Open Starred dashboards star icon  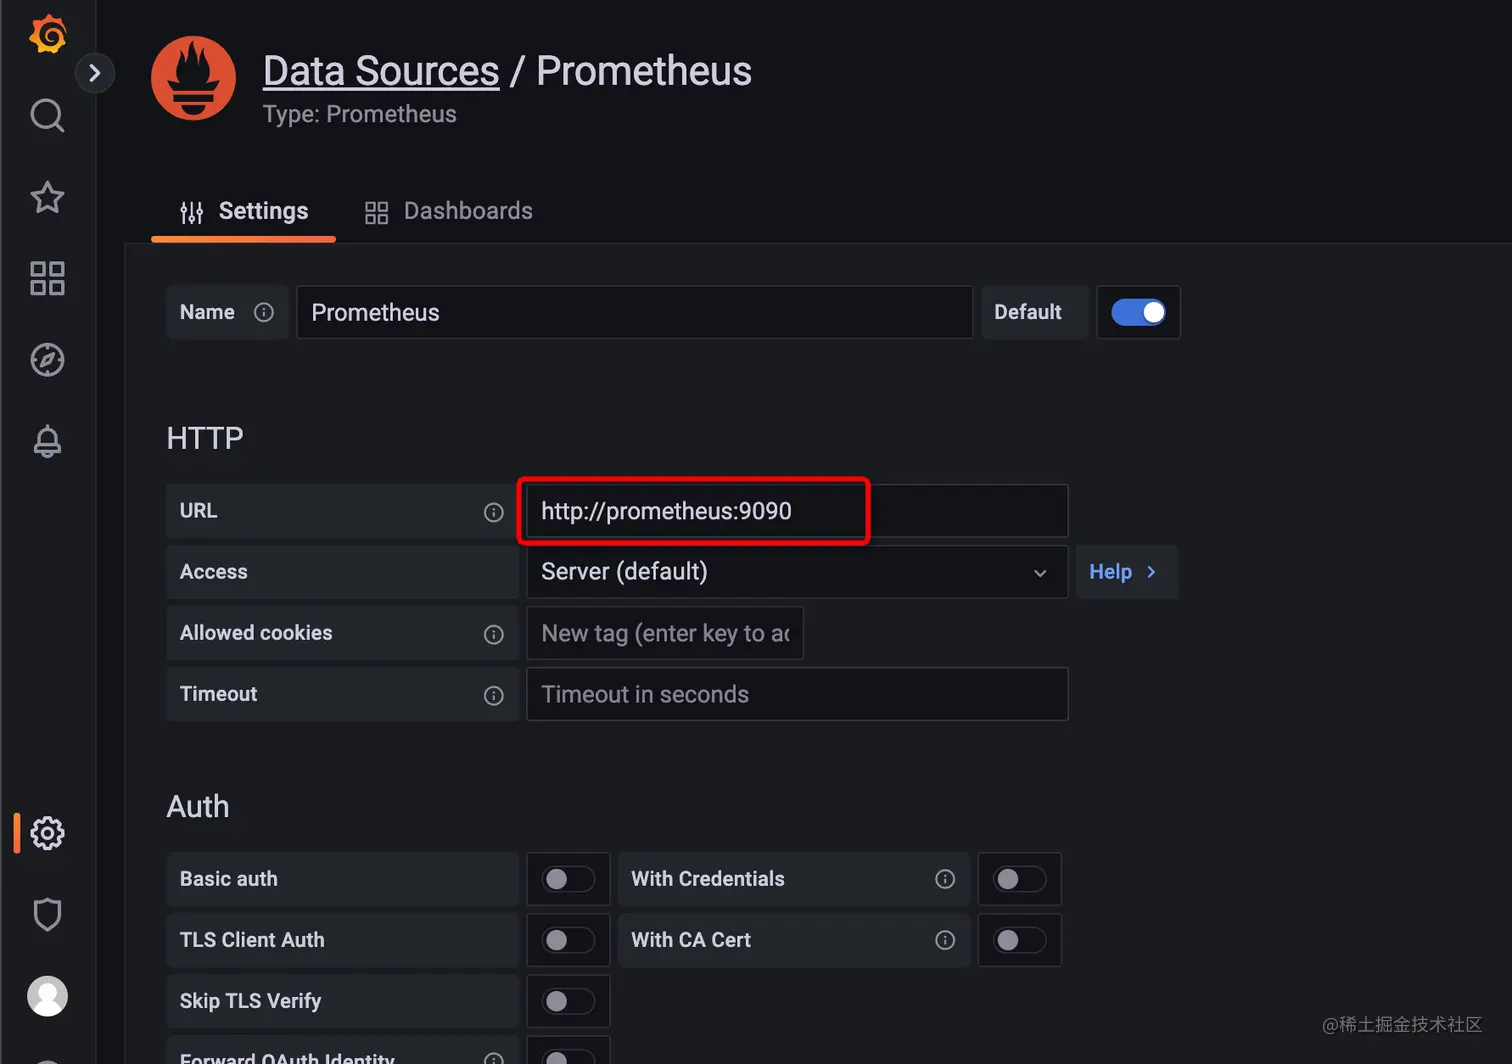point(47,197)
